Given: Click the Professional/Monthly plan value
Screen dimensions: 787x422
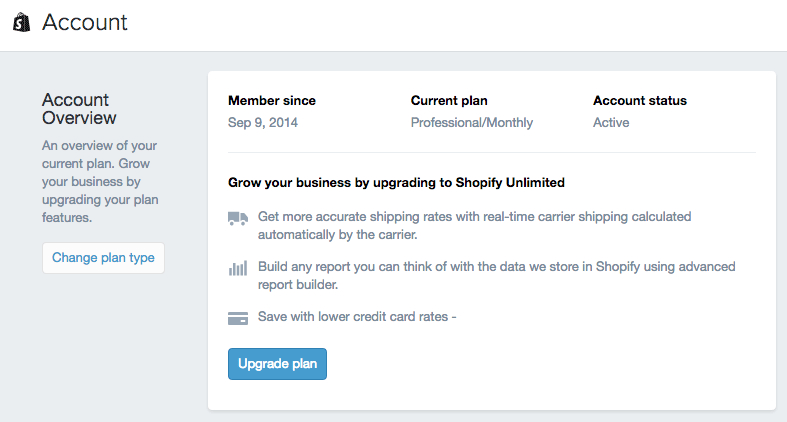Looking at the screenshot, I should pos(472,122).
